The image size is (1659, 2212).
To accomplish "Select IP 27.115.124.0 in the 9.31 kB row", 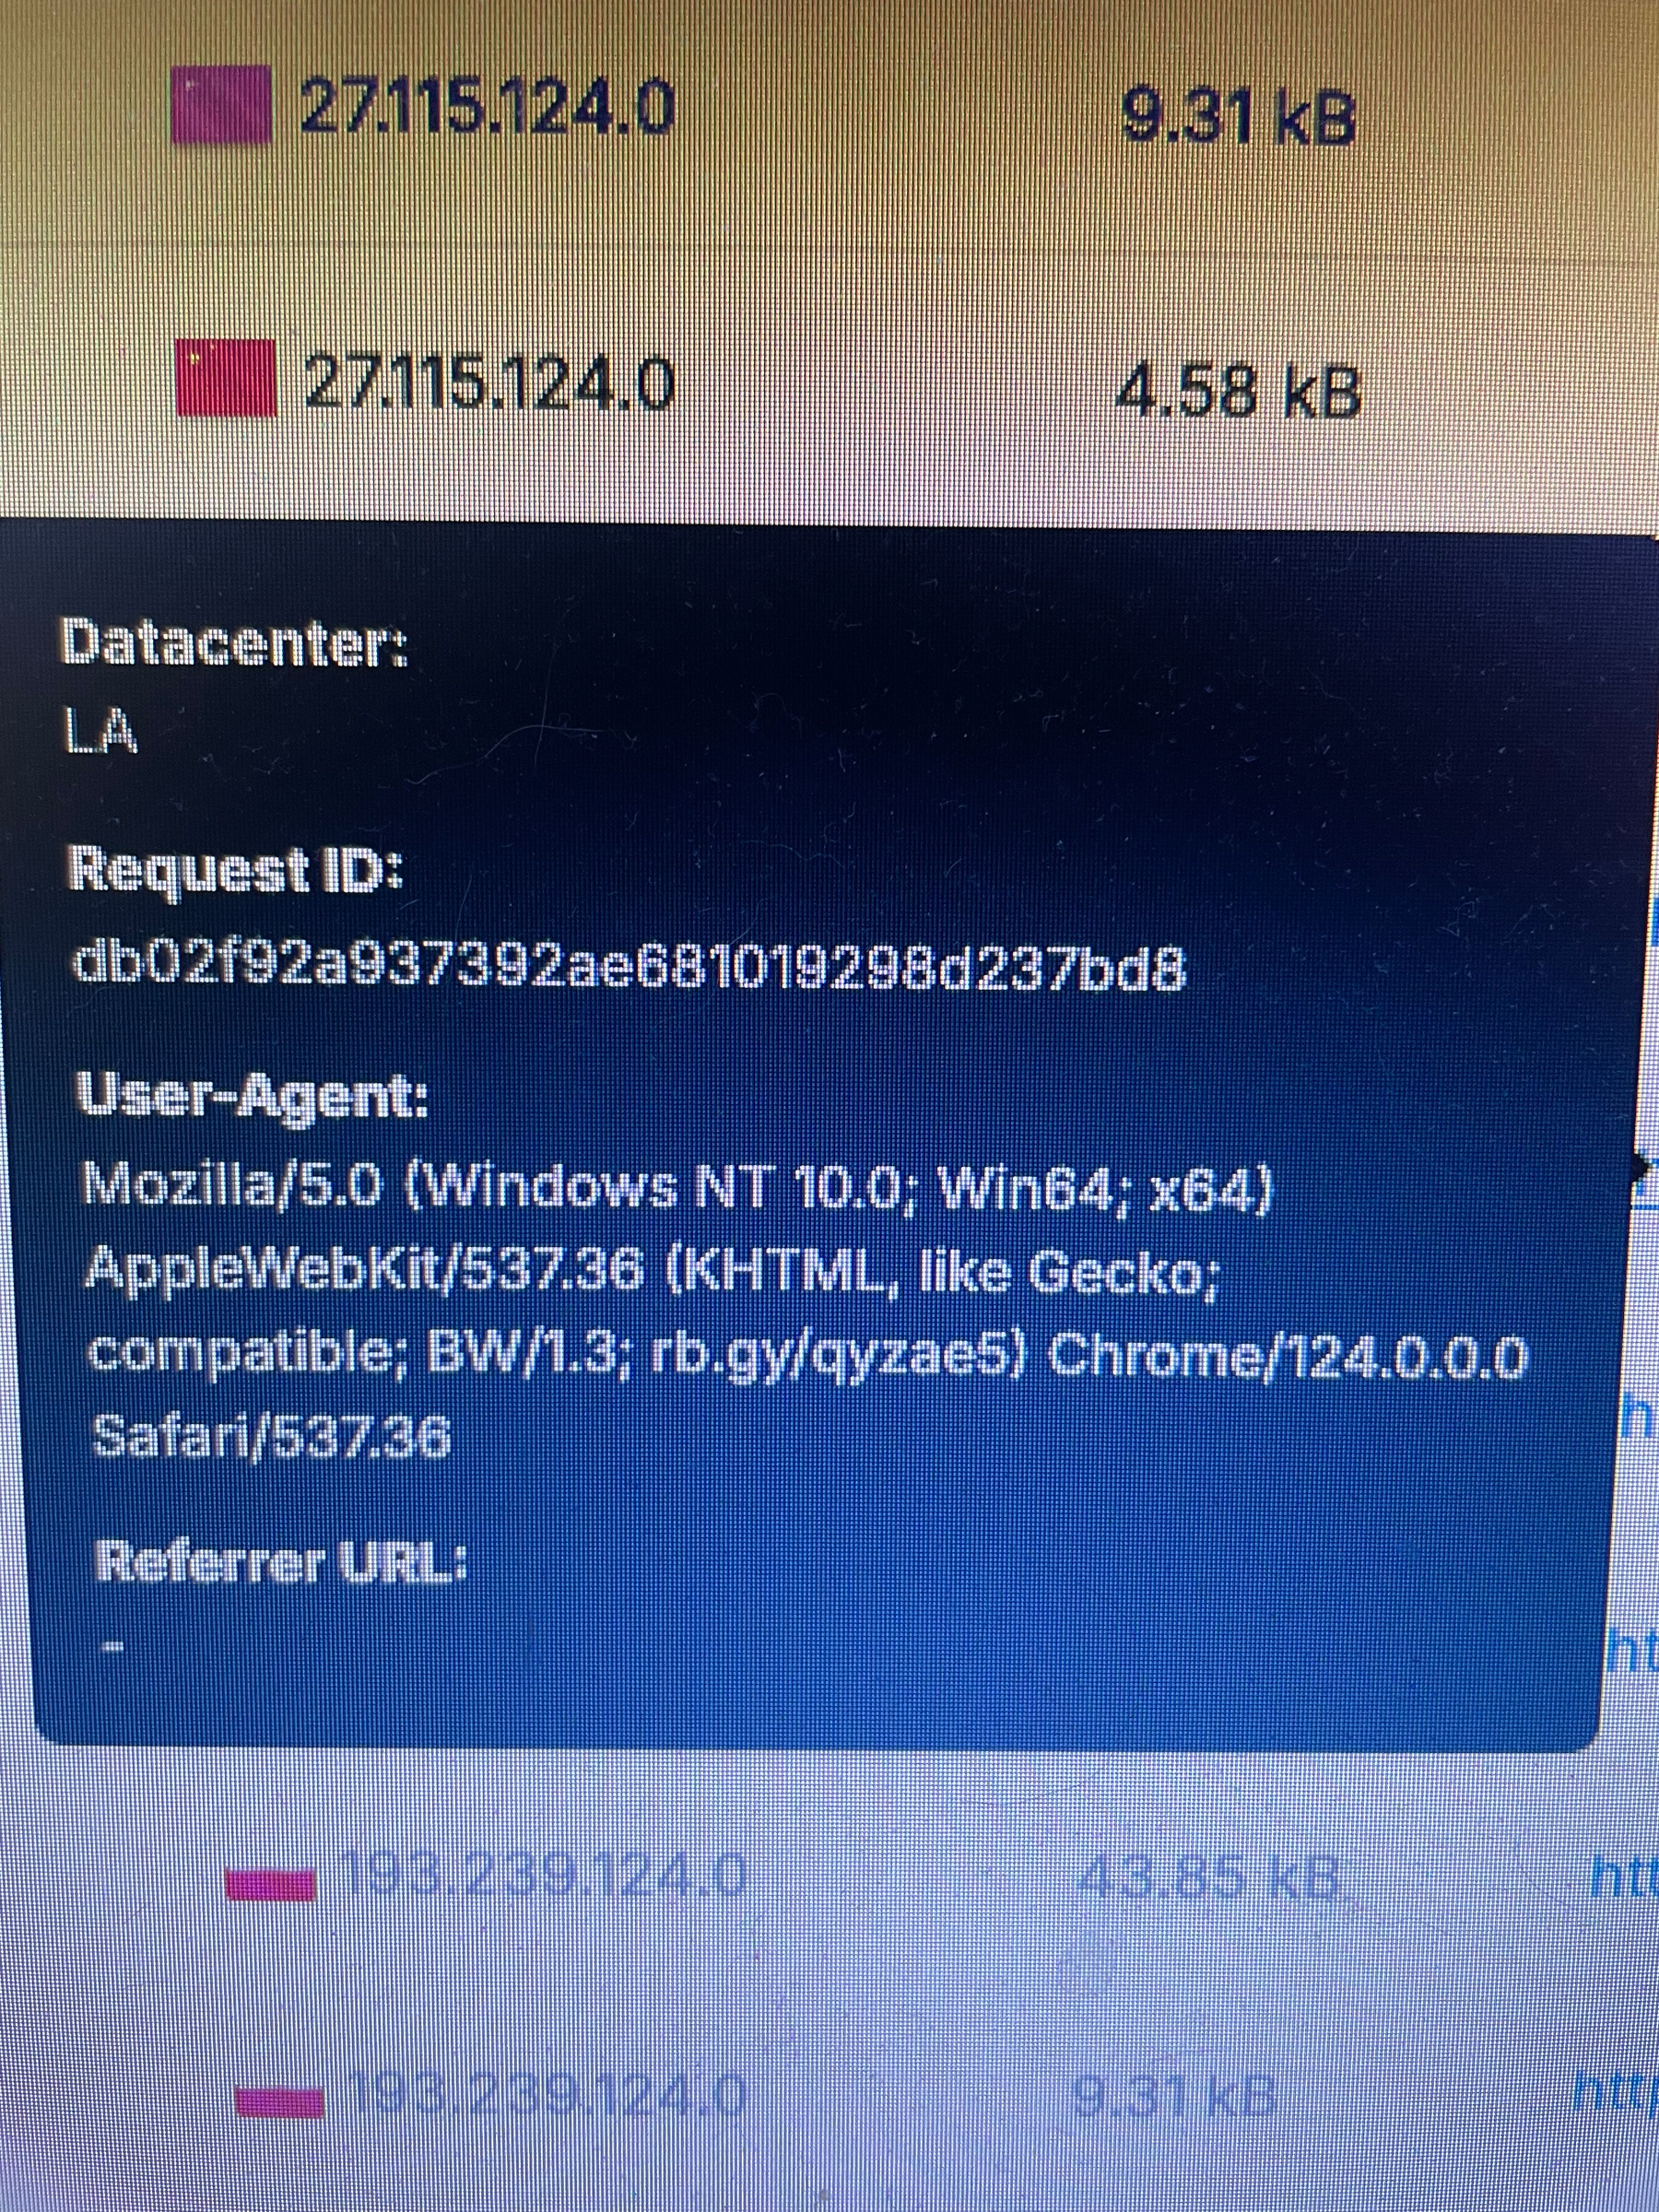I will (x=488, y=108).
